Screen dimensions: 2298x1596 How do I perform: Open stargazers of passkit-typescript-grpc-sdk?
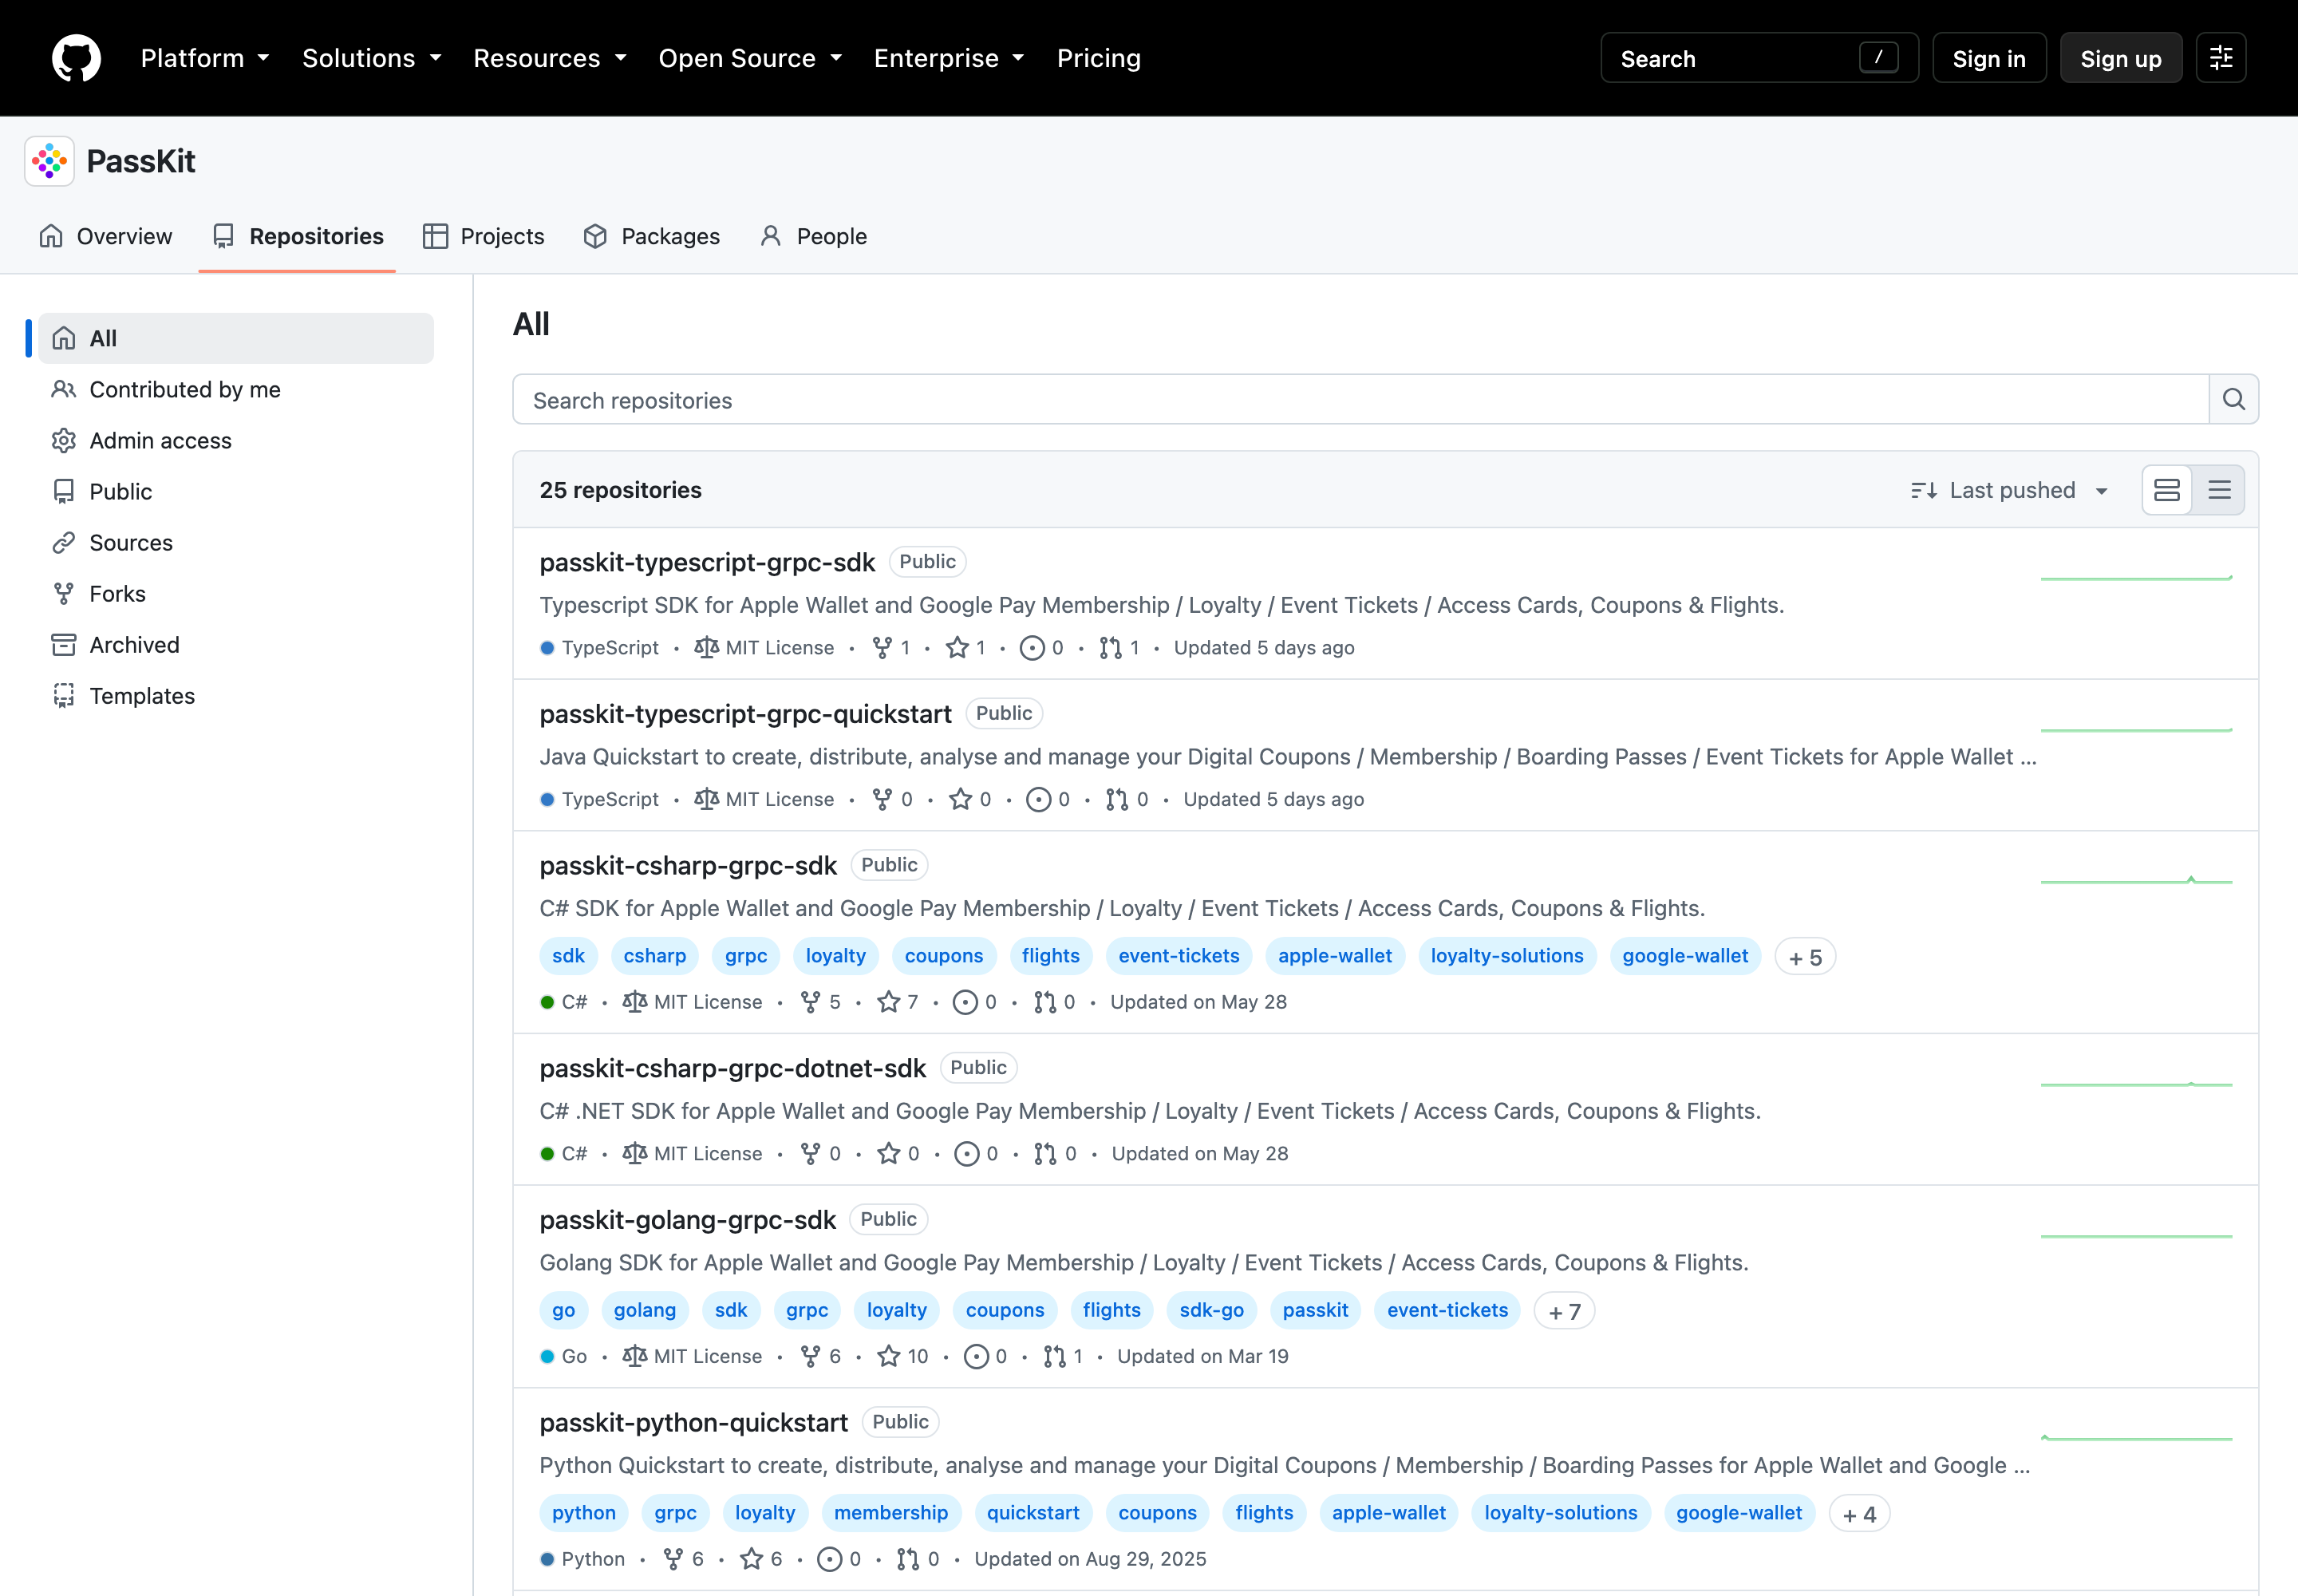(966, 648)
